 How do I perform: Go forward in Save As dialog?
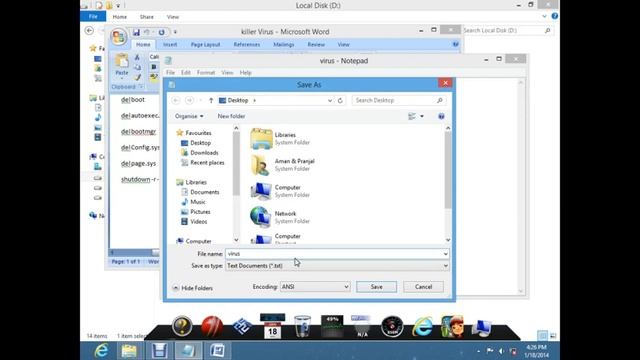(x=189, y=100)
